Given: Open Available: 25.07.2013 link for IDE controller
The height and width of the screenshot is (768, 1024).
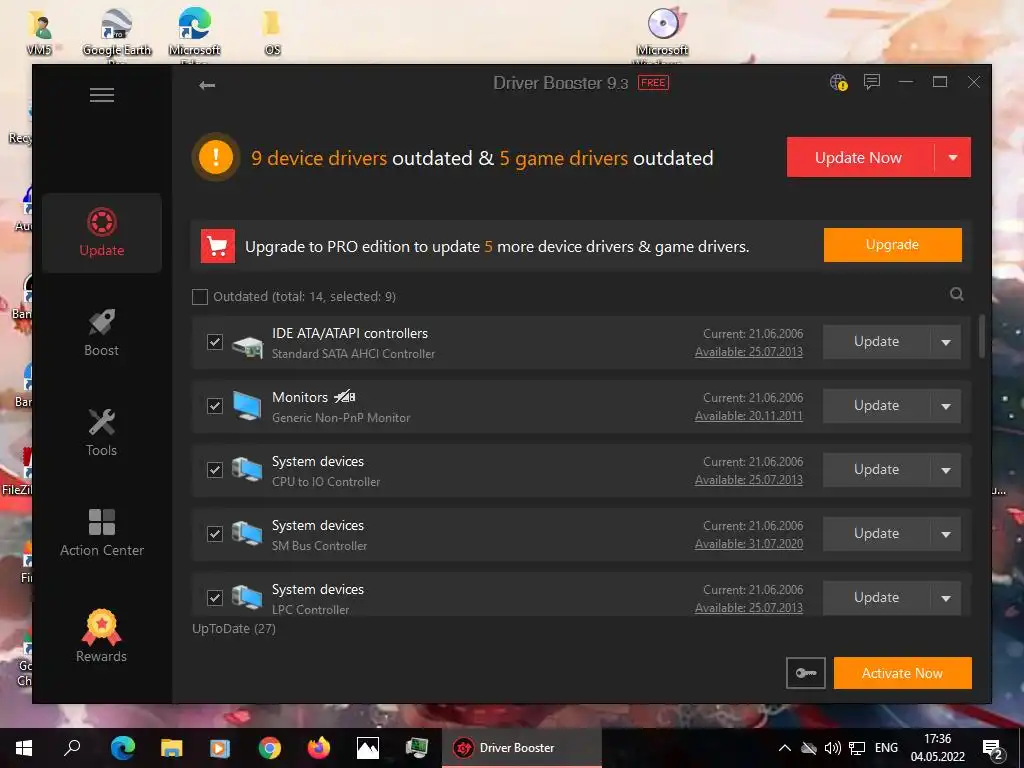Looking at the screenshot, I should click(x=749, y=352).
